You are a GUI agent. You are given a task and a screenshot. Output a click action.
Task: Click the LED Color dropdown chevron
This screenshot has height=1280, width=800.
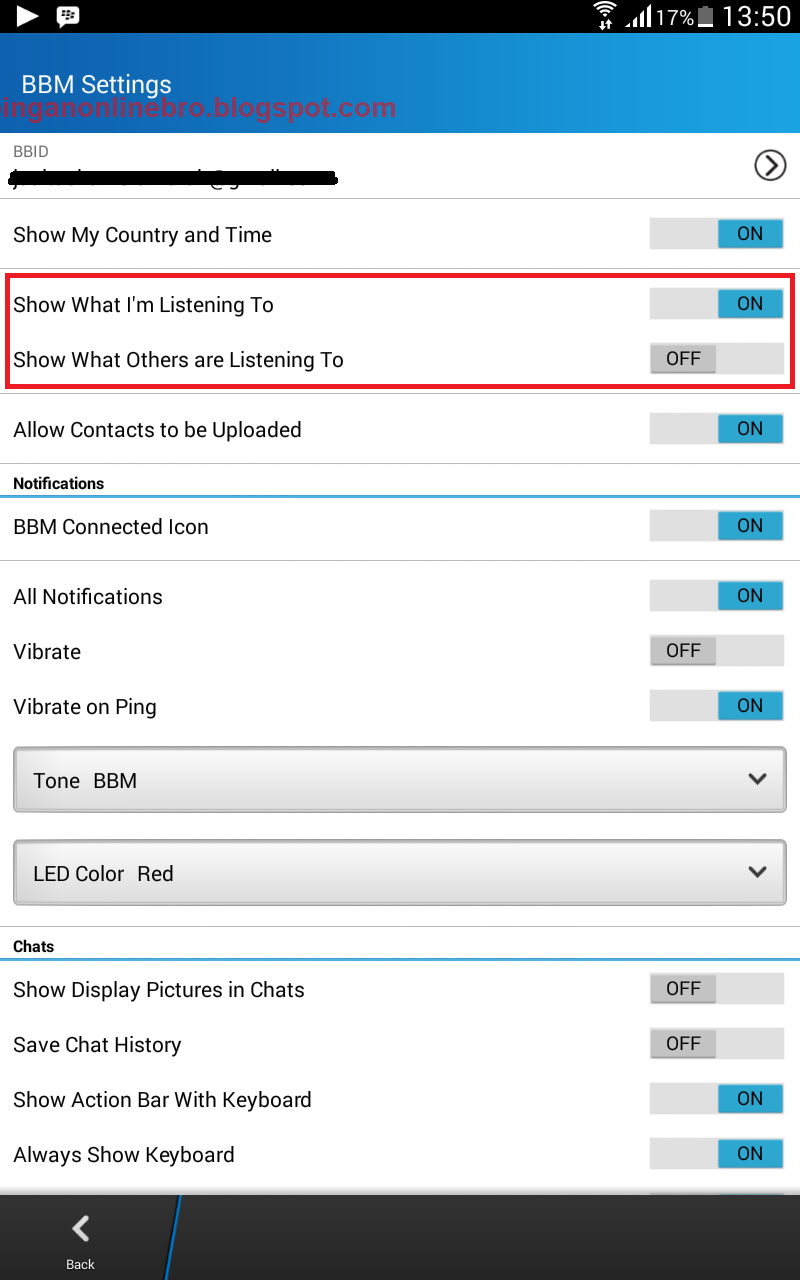pyautogui.click(x=757, y=872)
